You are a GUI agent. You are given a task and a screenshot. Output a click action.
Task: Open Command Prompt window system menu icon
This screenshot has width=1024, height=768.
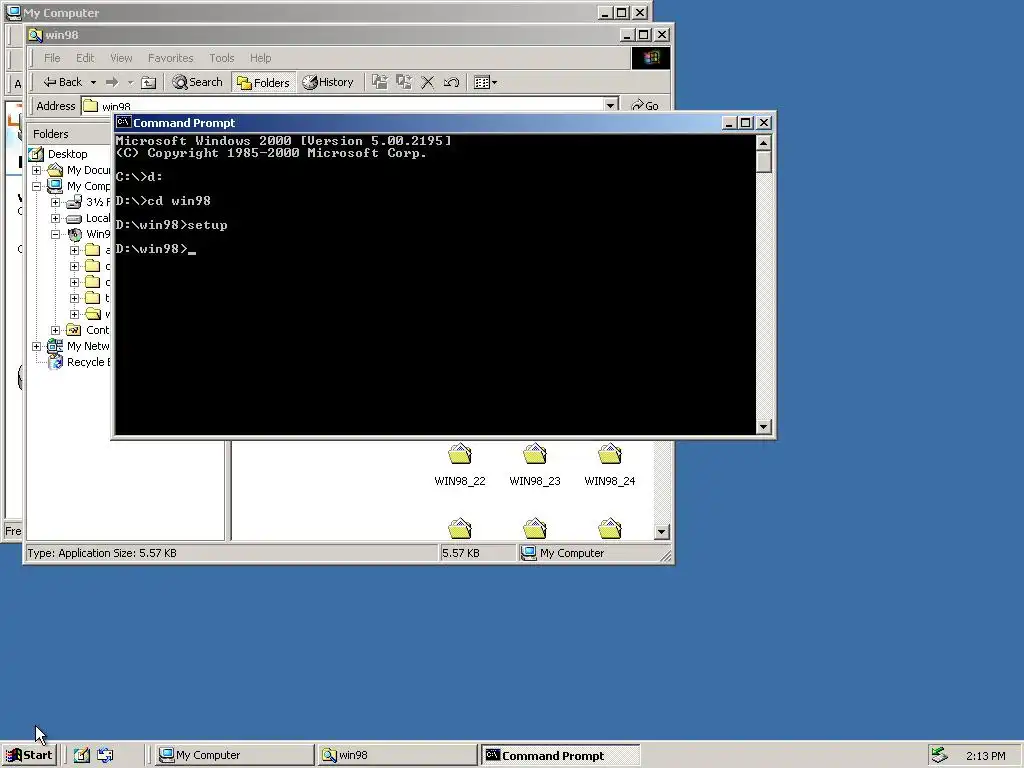tap(123, 122)
